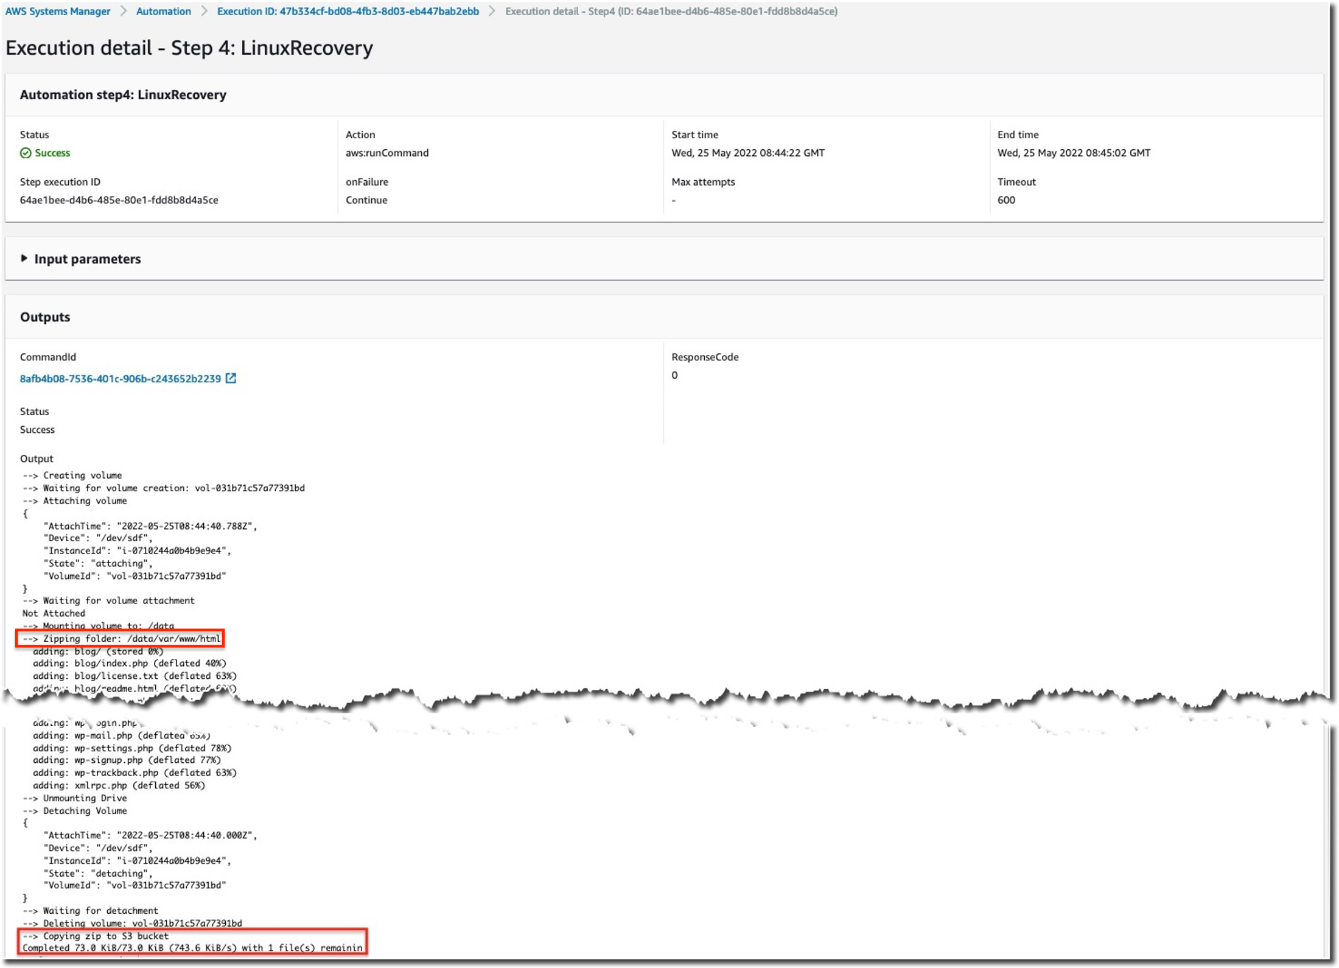
Task: Click the onFailure Continue value
Action: point(367,199)
